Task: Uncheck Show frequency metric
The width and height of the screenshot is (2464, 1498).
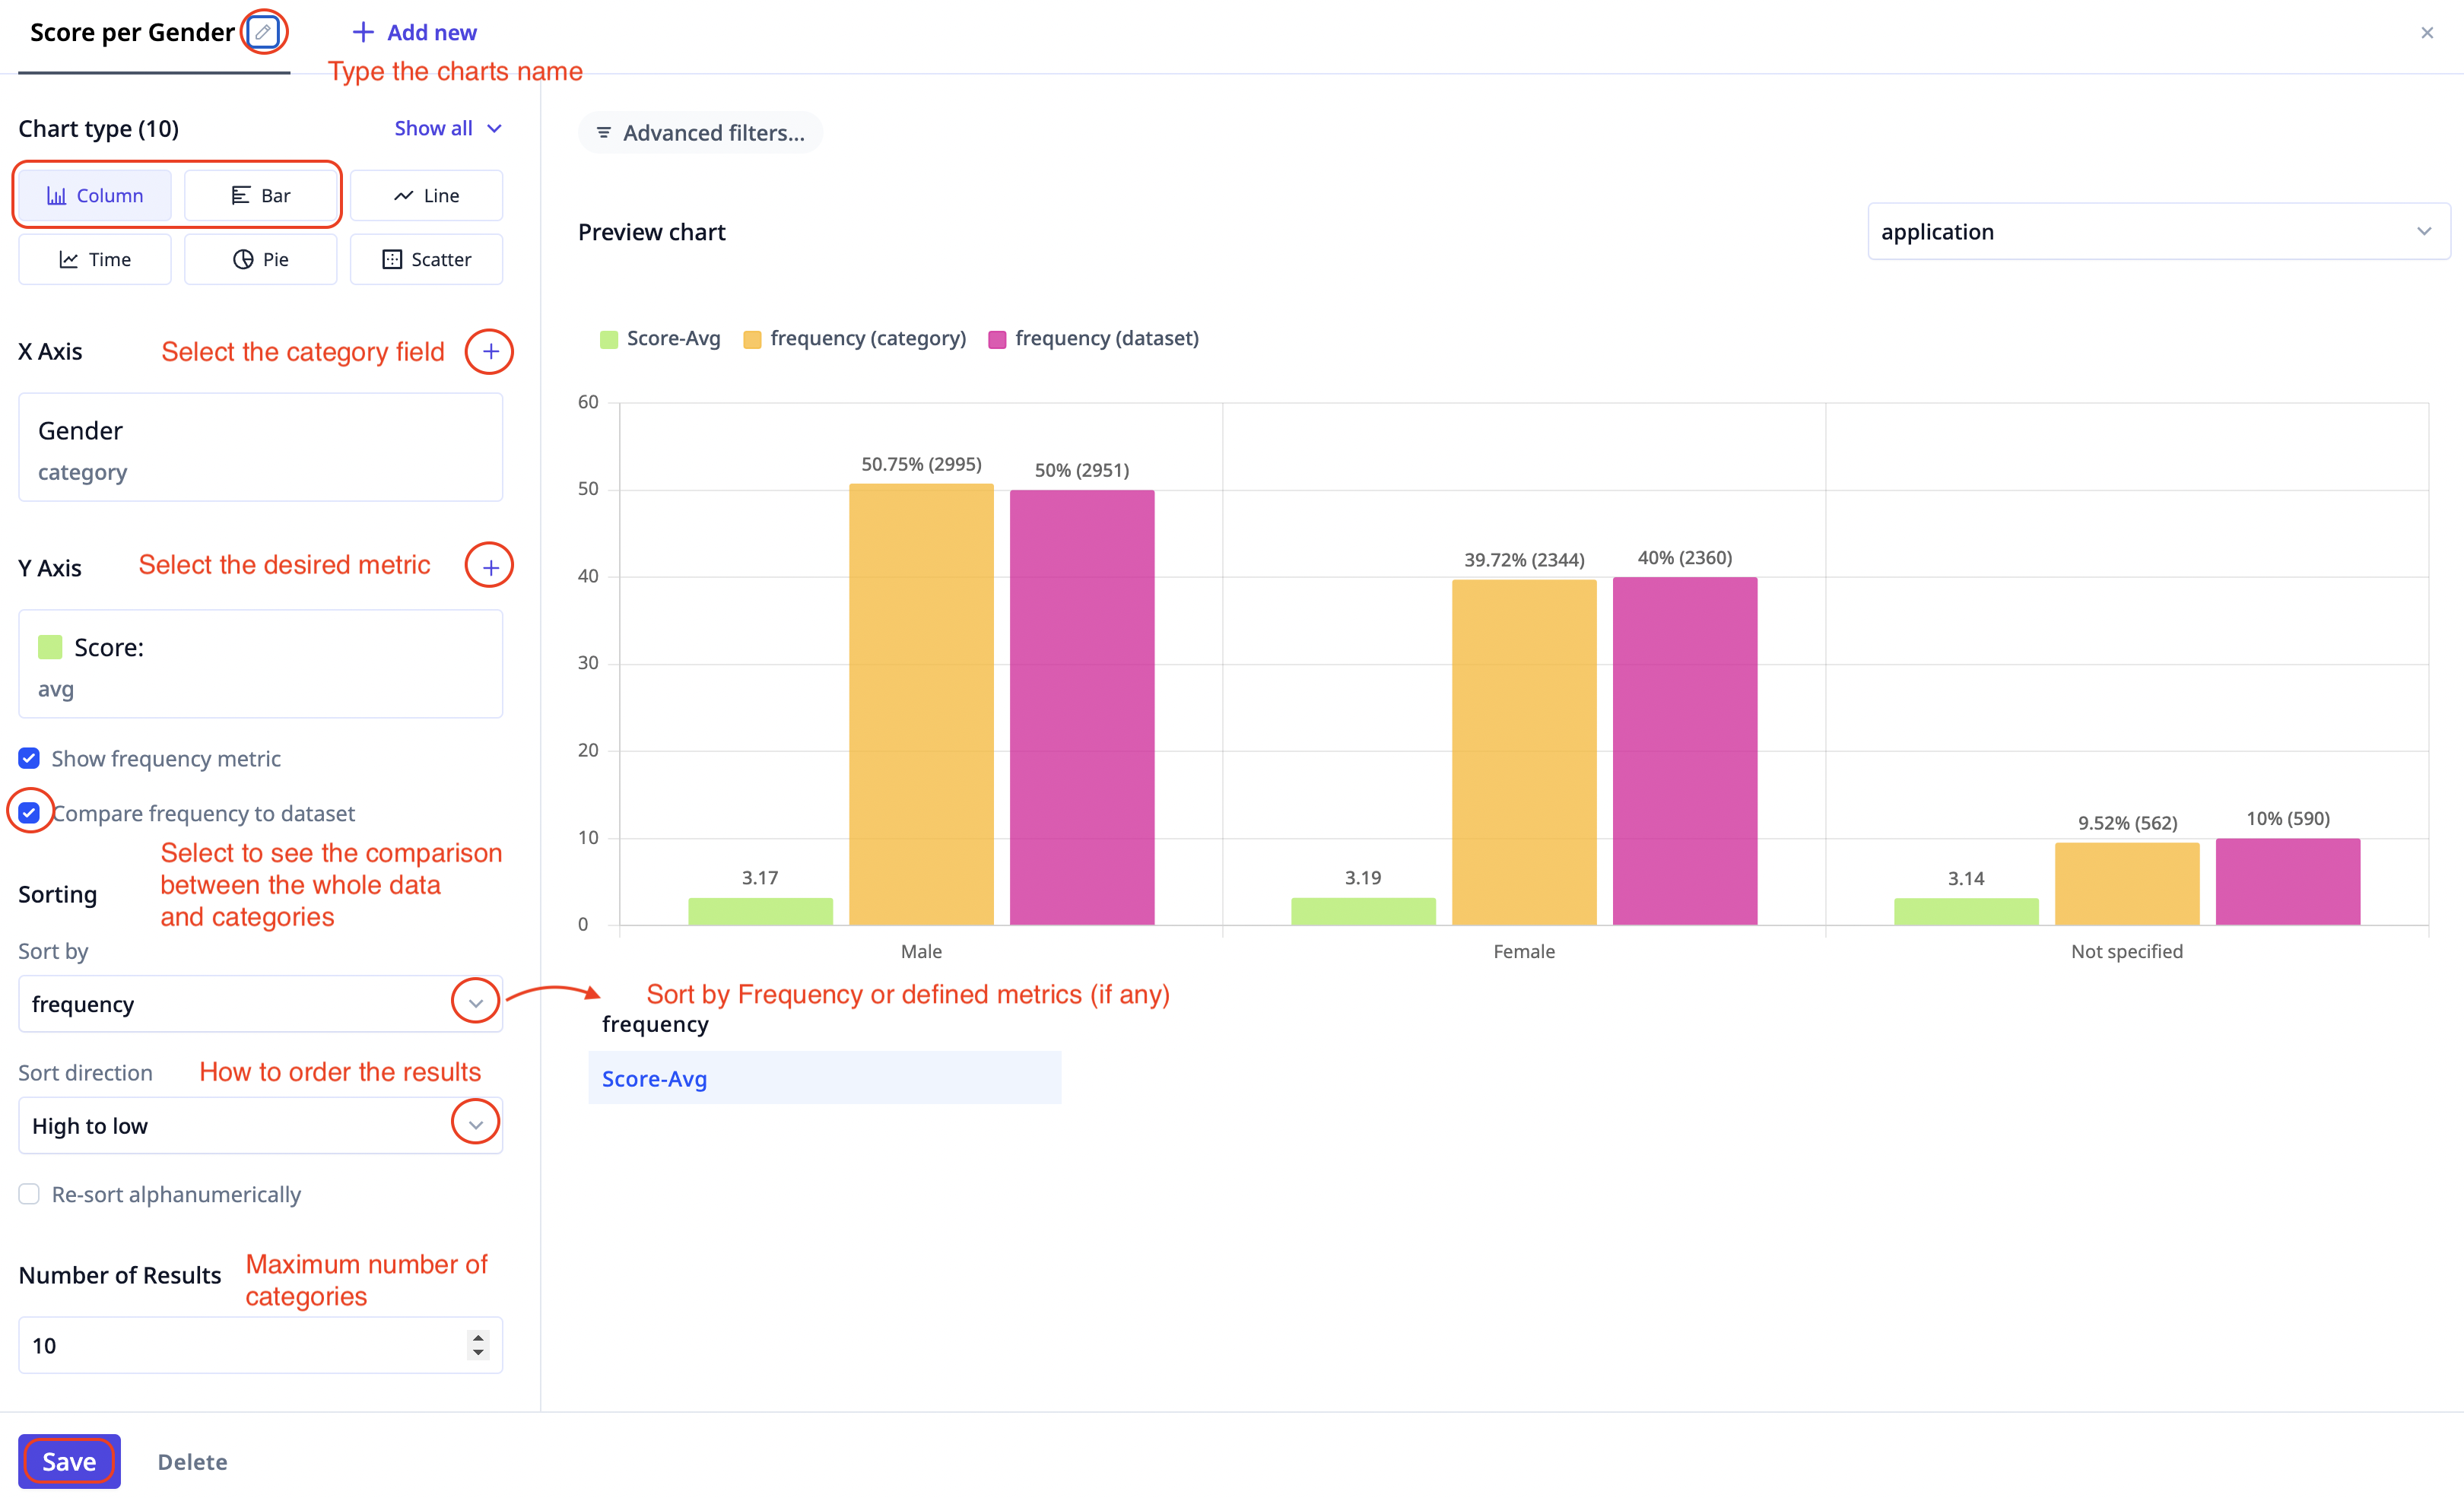Action: point(30,758)
